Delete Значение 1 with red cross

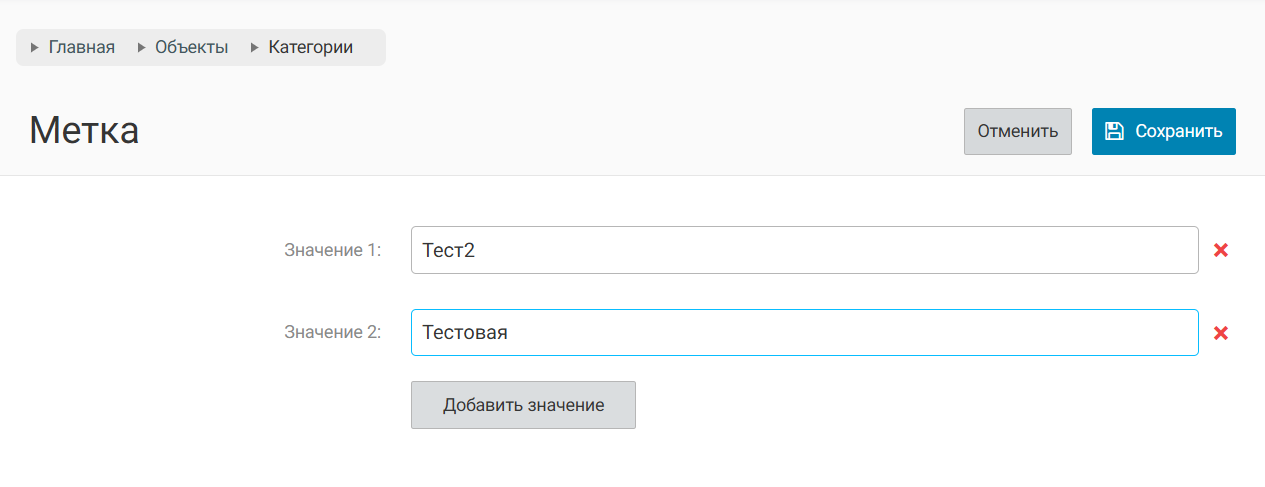coord(1220,250)
